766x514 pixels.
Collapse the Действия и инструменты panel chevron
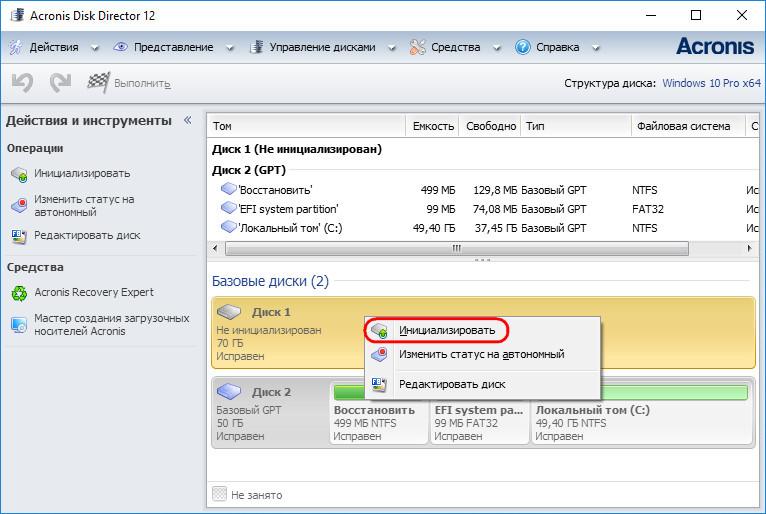(x=188, y=120)
